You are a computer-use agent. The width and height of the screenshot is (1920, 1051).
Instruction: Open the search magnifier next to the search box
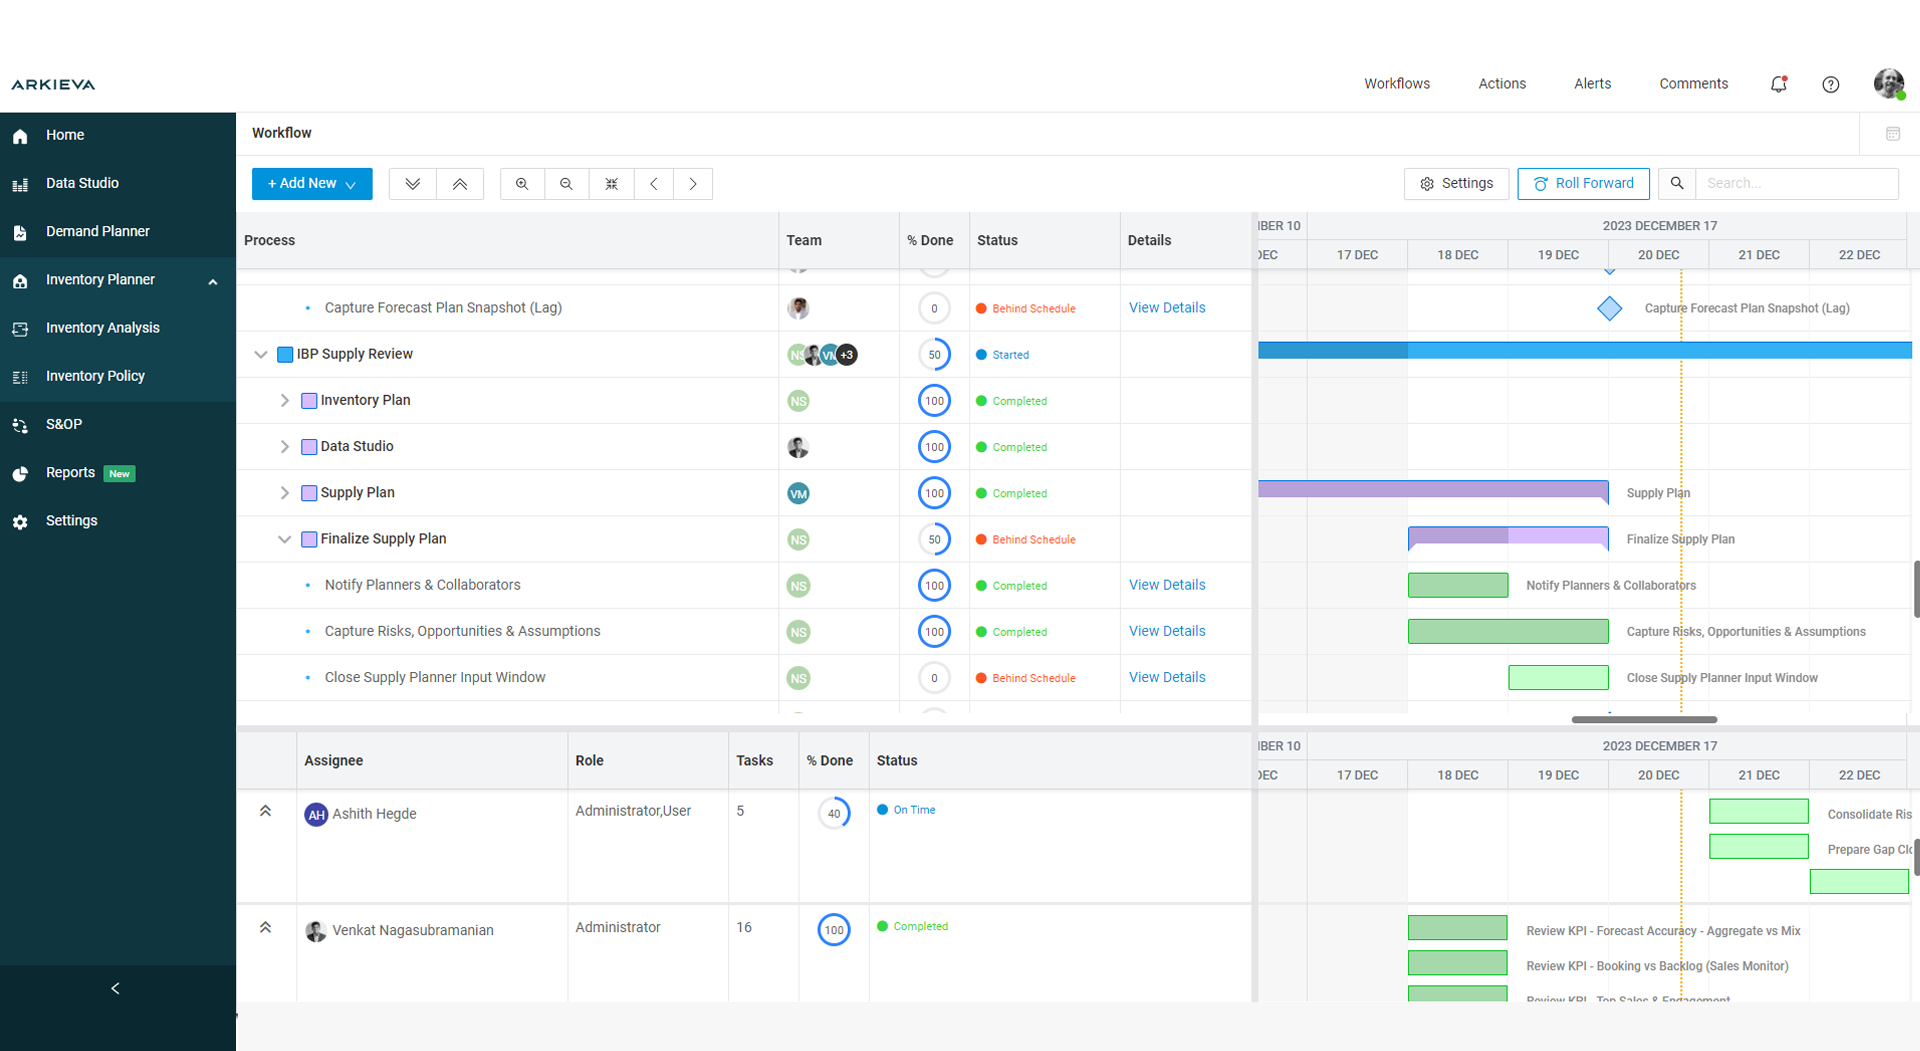1677,184
